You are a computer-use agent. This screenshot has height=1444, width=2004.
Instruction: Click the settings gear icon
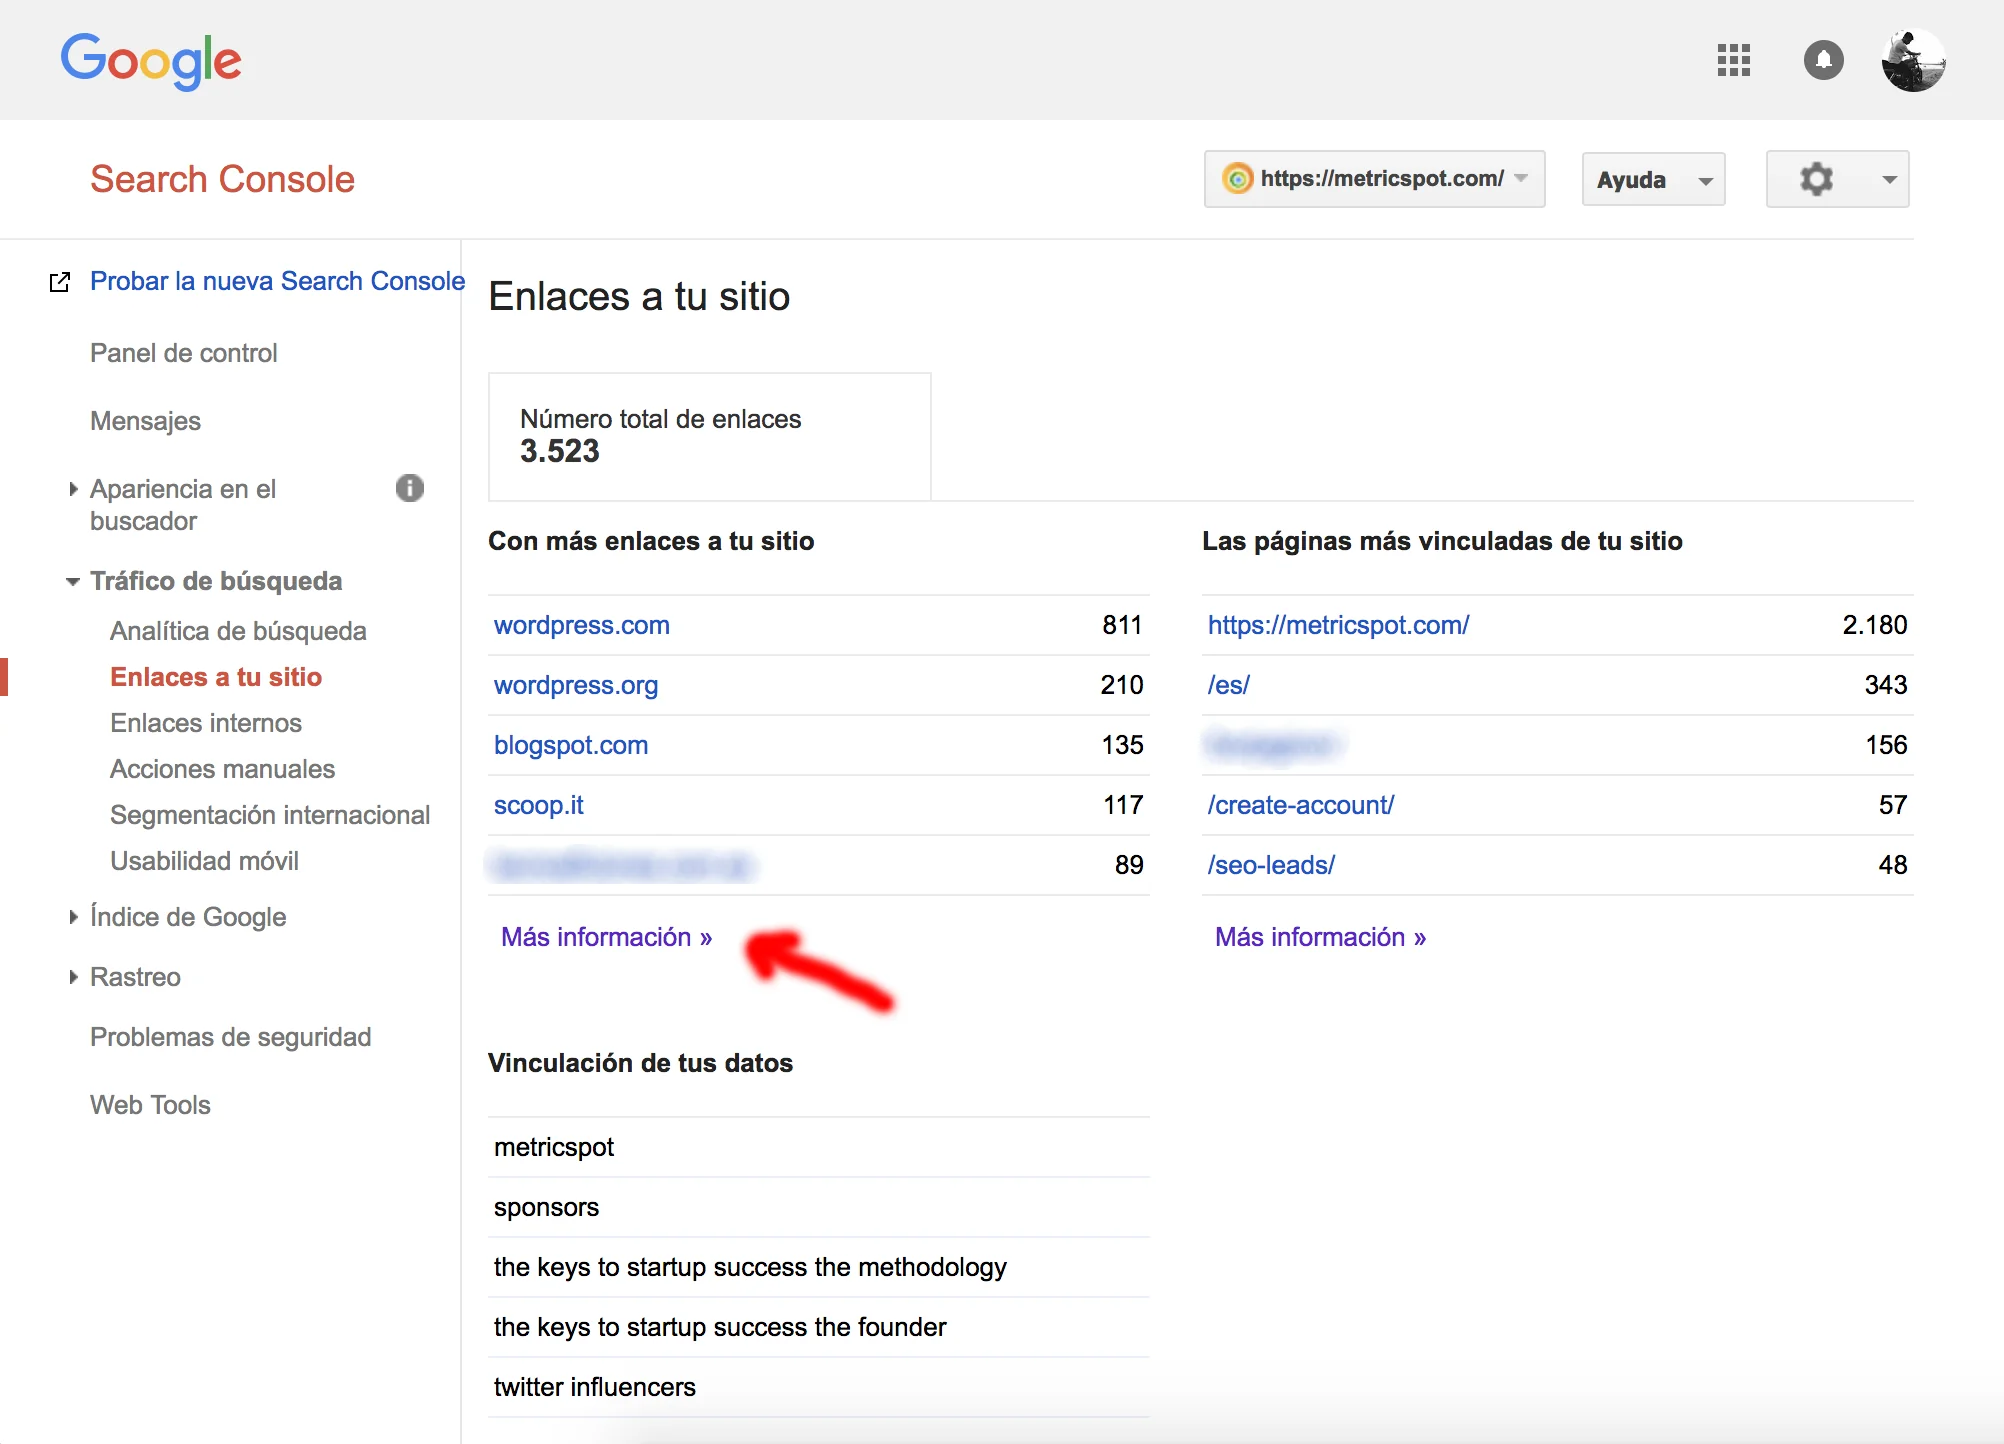click(1816, 179)
